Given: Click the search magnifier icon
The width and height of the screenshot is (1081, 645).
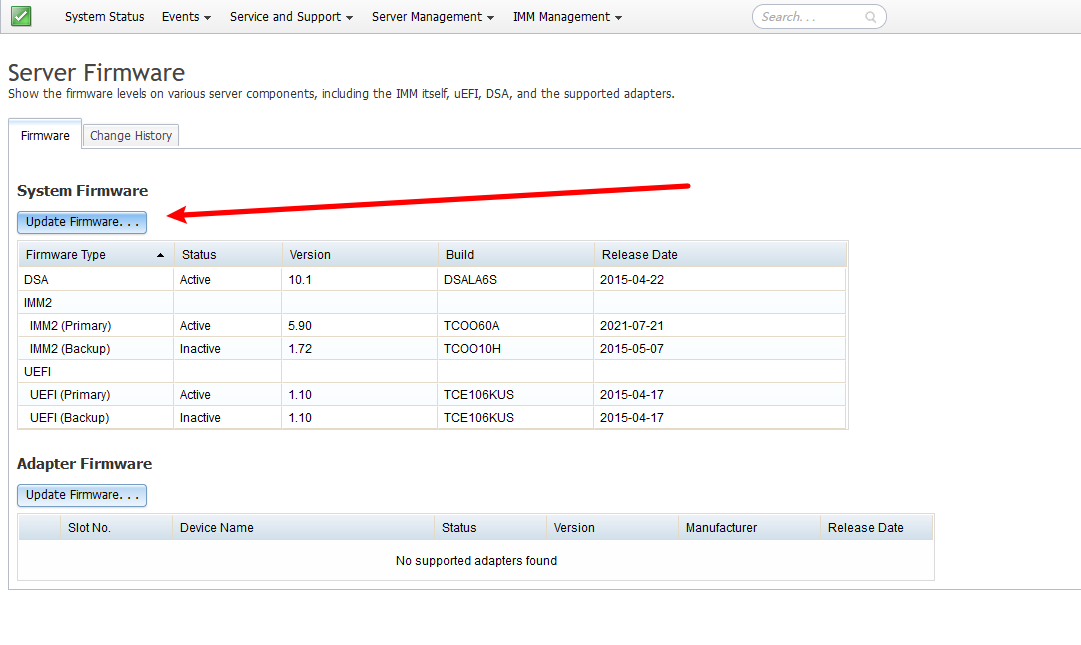Looking at the screenshot, I should (x=871, y=17).
